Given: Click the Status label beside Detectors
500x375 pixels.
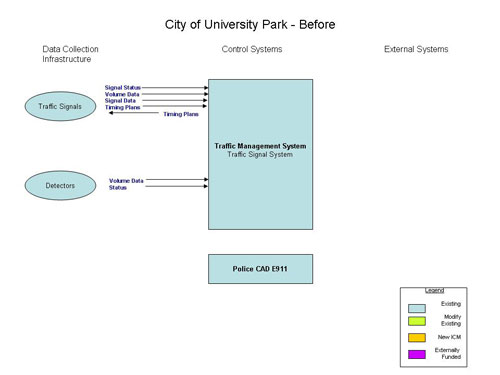Looking at the screenshot, I should (x=118, y=188).
